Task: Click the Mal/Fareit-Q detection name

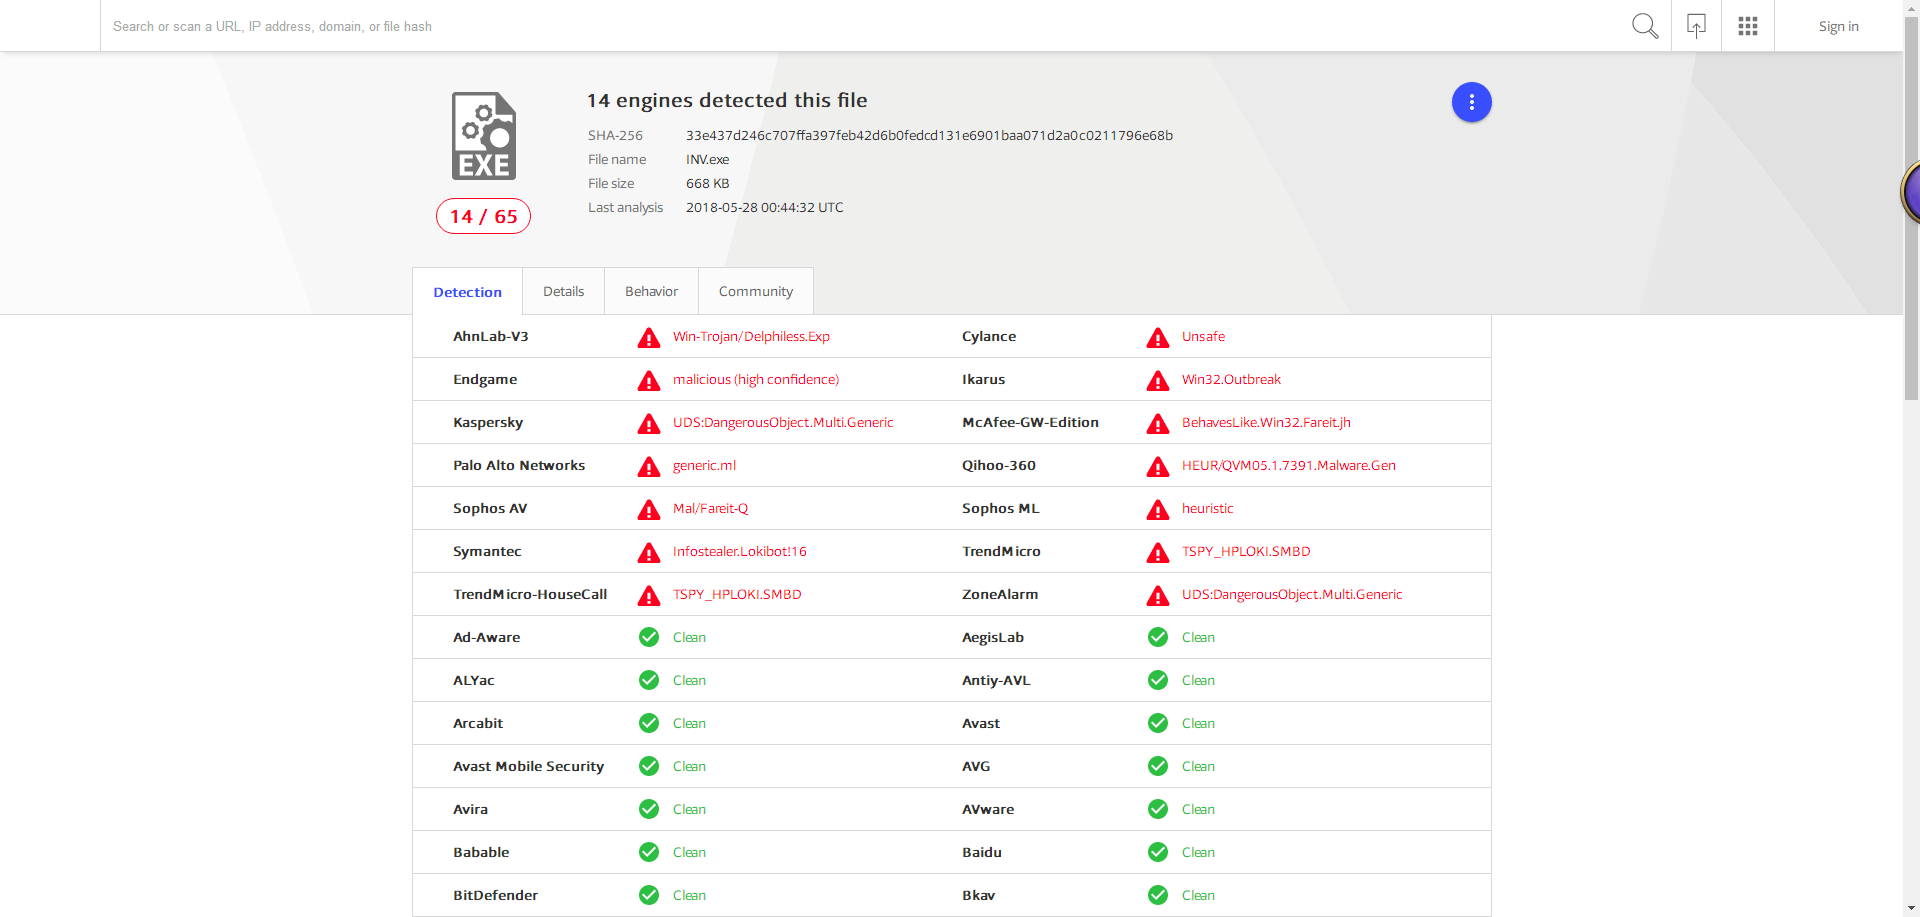Action: [x=710, y=508]
